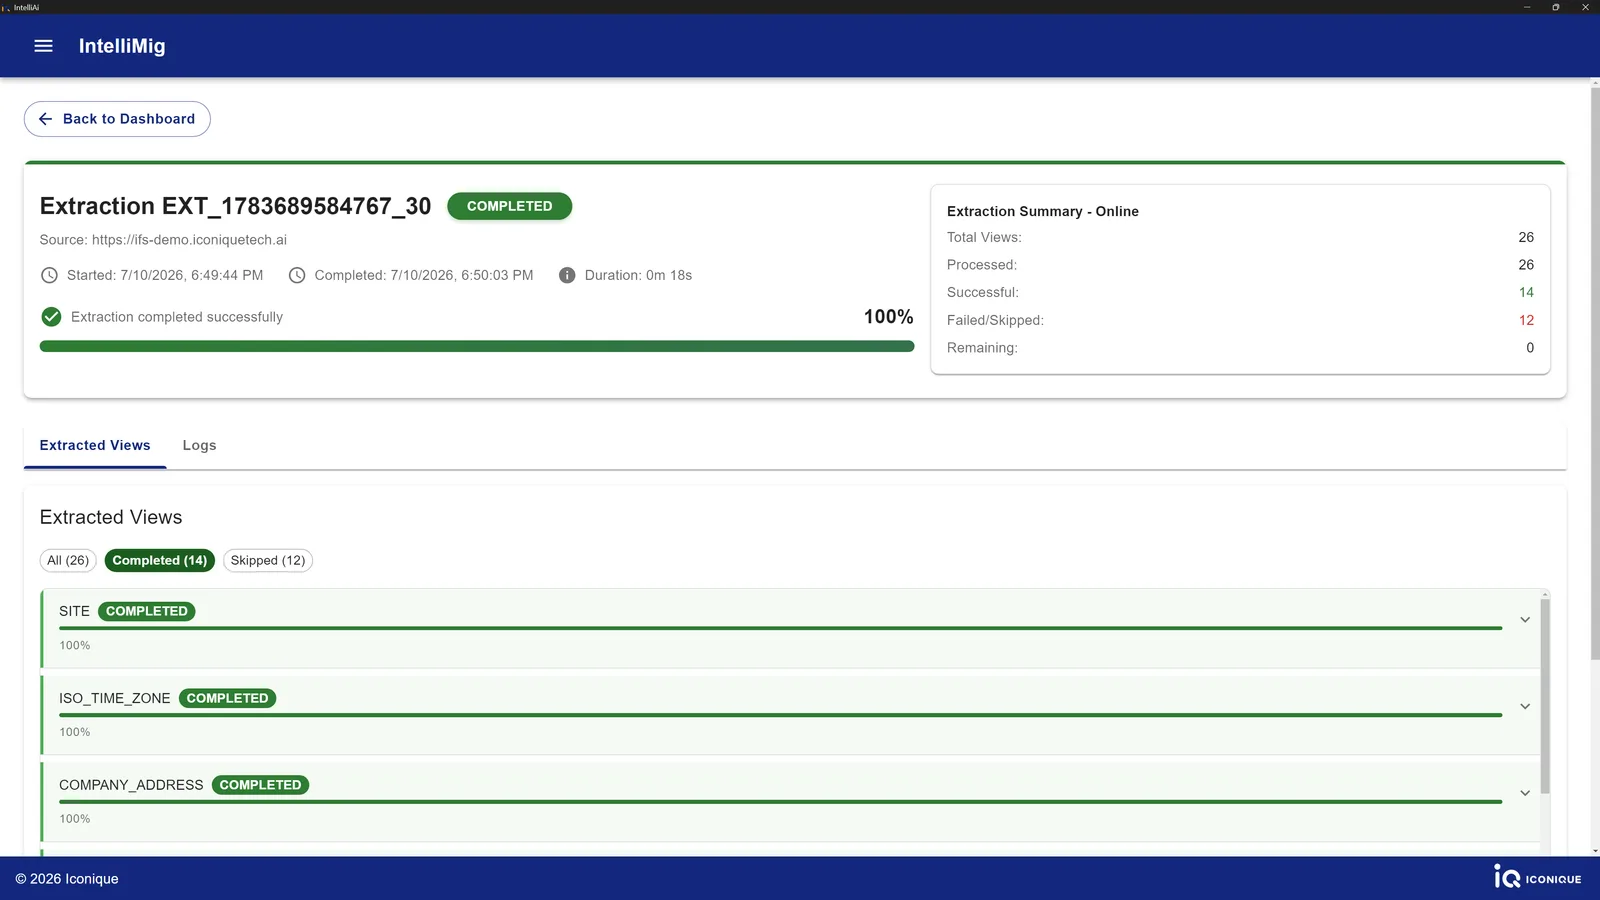Click the Iconique logo in the footer

click(x=1538, y=877)
